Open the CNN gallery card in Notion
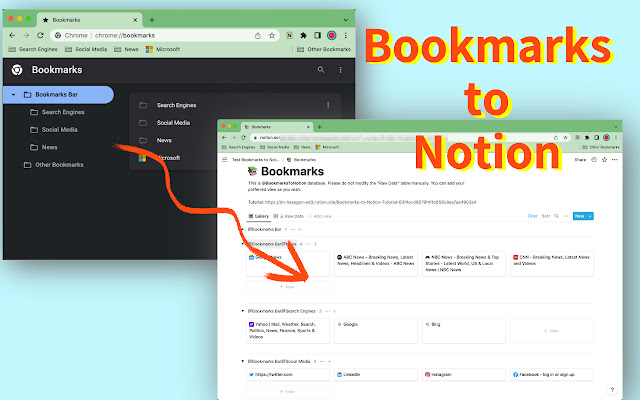This screenshot has width=640, height=400. click(552, 264)
